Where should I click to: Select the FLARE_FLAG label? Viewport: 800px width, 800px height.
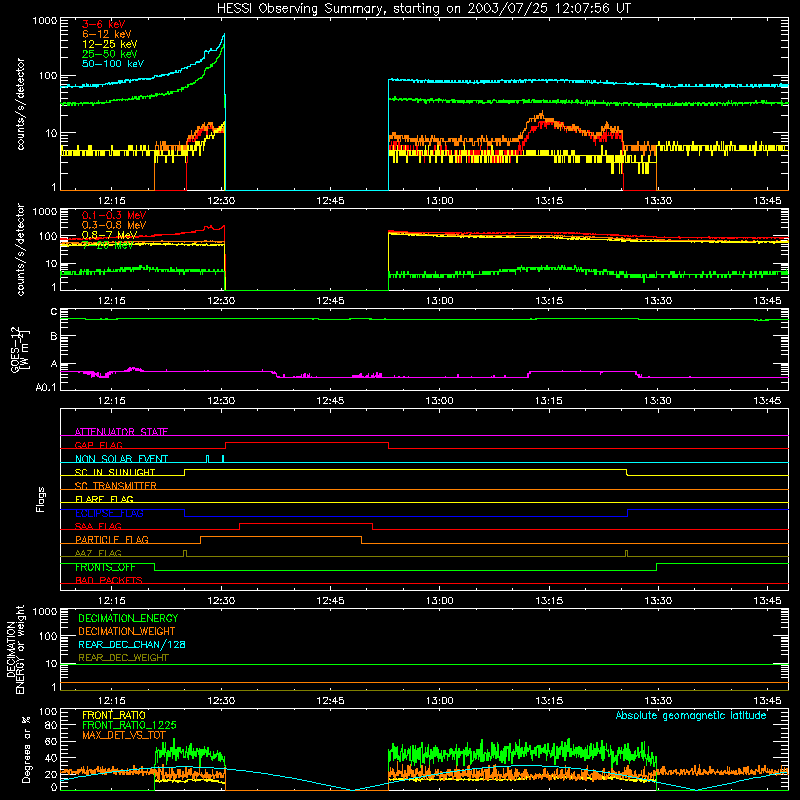pos(104,499)
